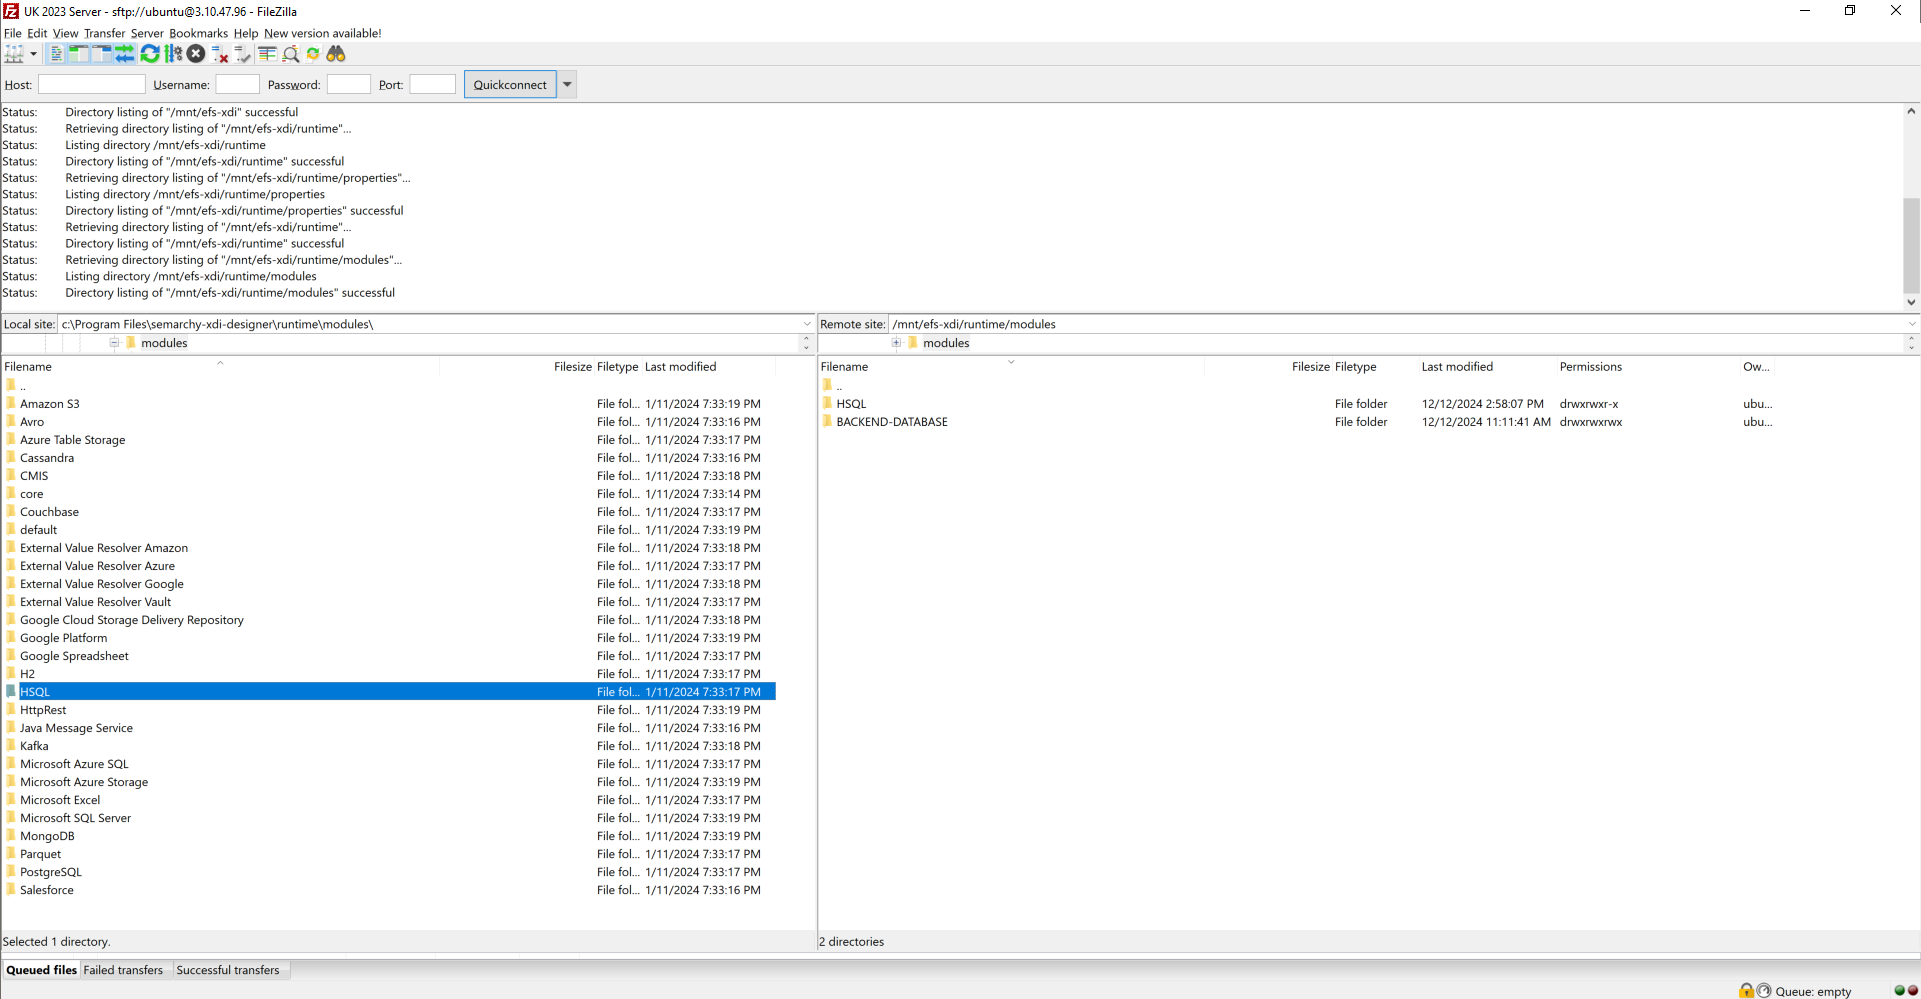Click the message log scroll down arrow
1921x999 pixels.
pyautogui.click(x=1911, y=302)
